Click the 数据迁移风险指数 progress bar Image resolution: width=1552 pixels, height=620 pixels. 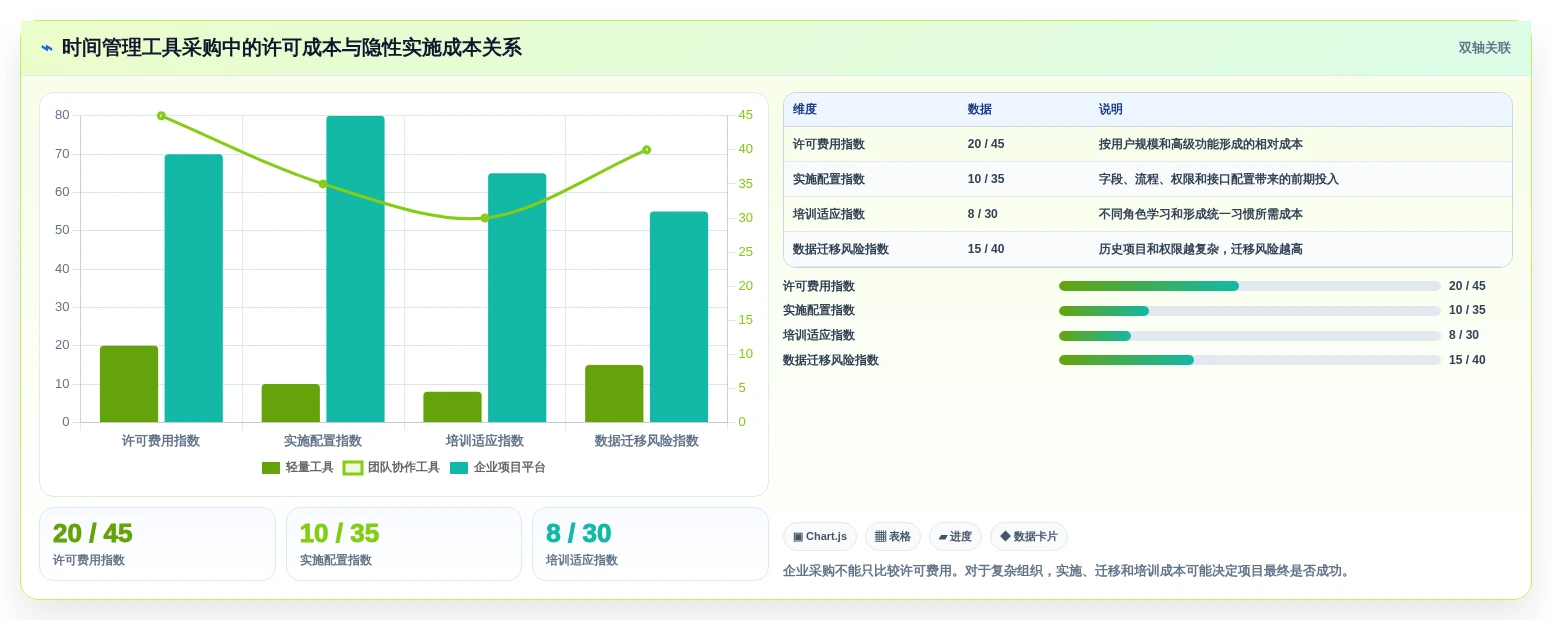(1250, 360)
